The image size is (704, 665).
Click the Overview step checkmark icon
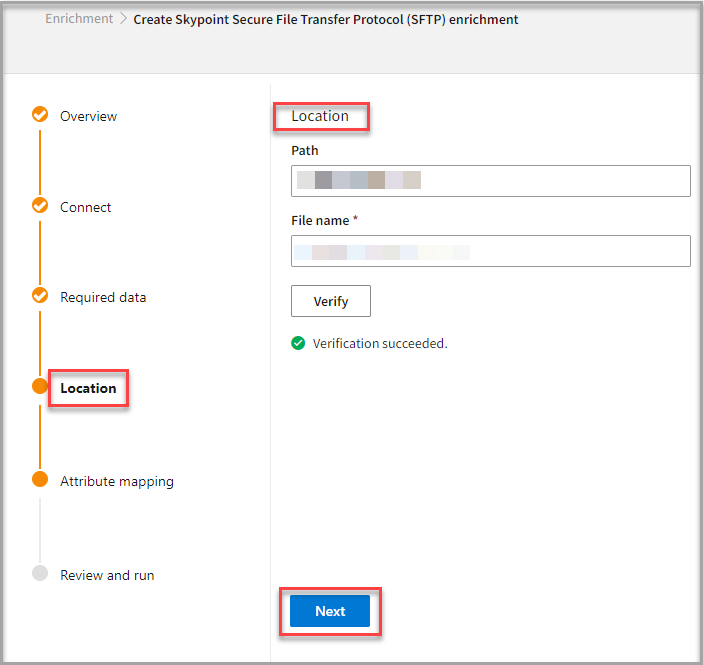pyautogui.click(x=40, y=115)
